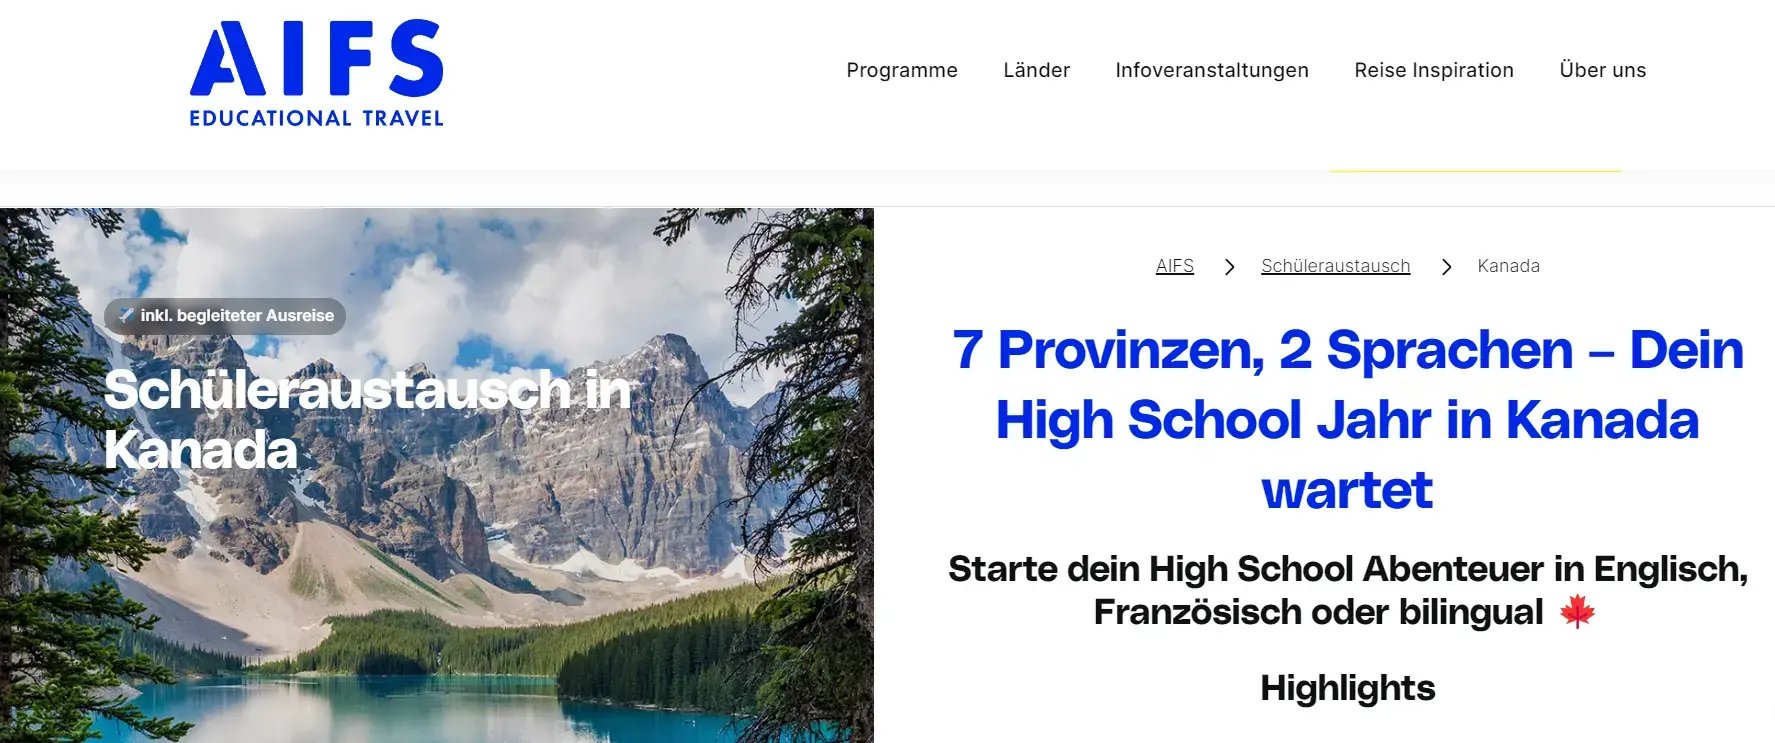Click the breadcrumb arrow before Kanada
The height and width of the screenshot is (743, 1775).
click(x=1446, y=267)
